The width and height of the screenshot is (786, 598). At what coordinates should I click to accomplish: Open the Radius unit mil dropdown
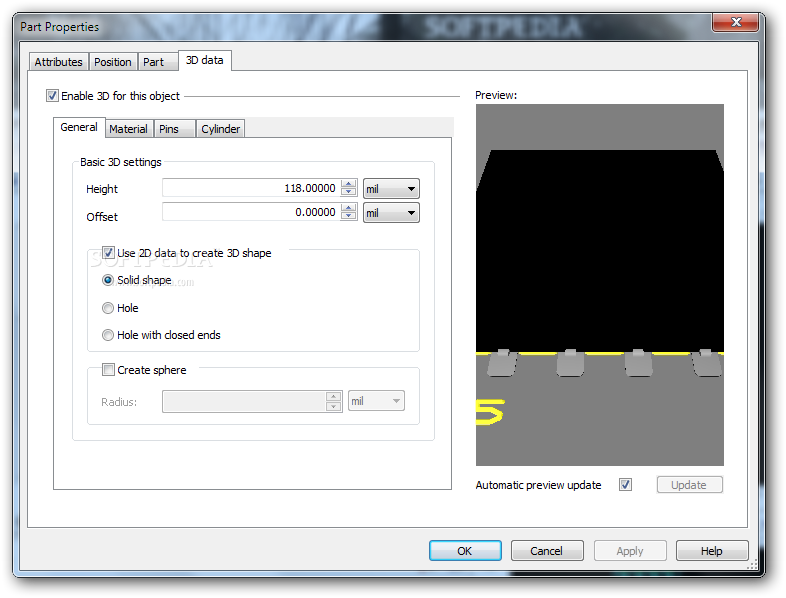coord(376,401)
